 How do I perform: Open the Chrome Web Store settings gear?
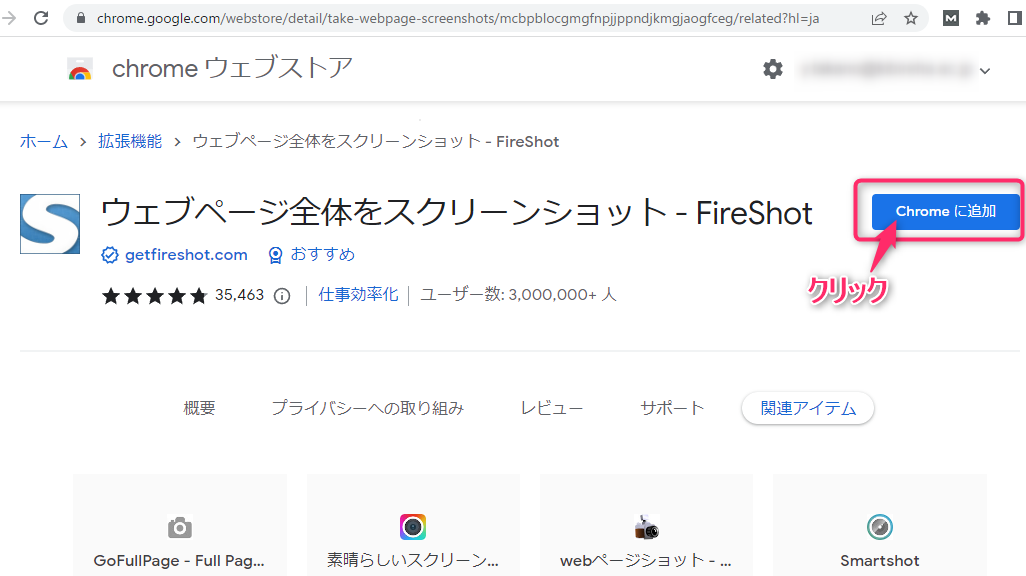(772, 69)
